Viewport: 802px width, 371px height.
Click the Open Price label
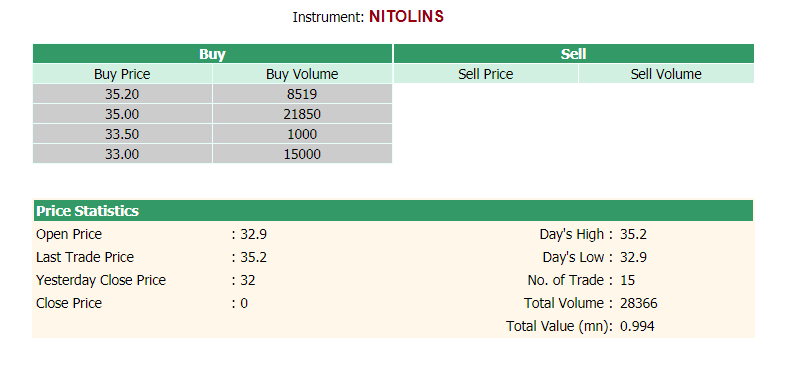pos(69,234)
